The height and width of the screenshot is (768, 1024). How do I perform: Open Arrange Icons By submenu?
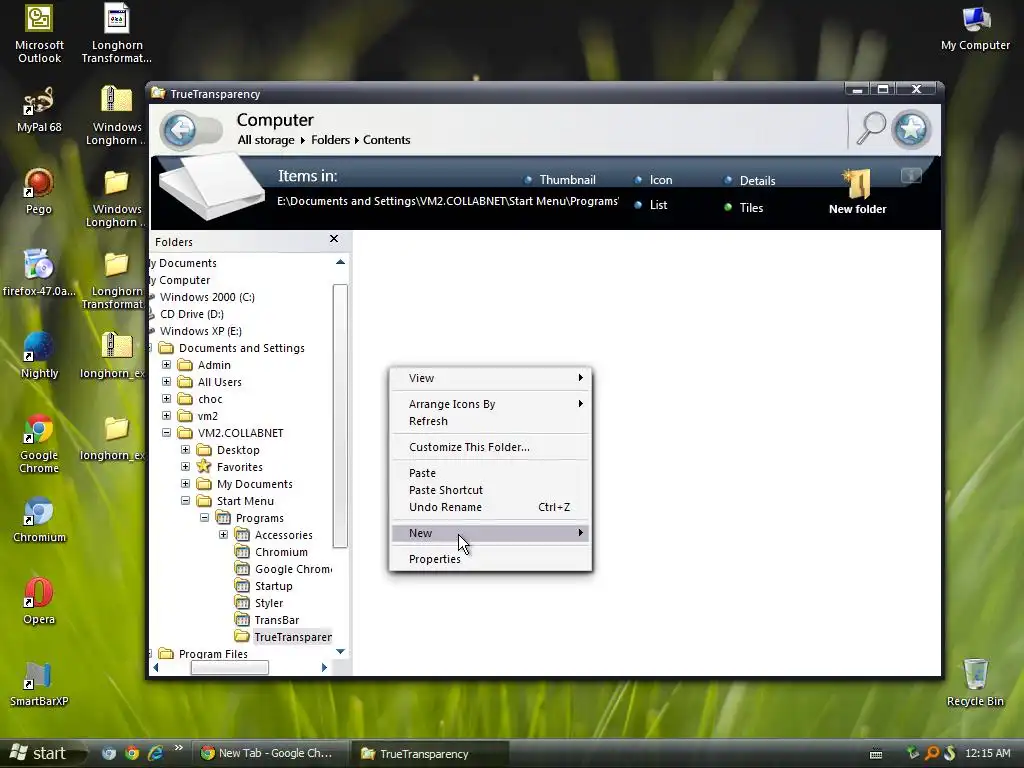coord(490,404)
